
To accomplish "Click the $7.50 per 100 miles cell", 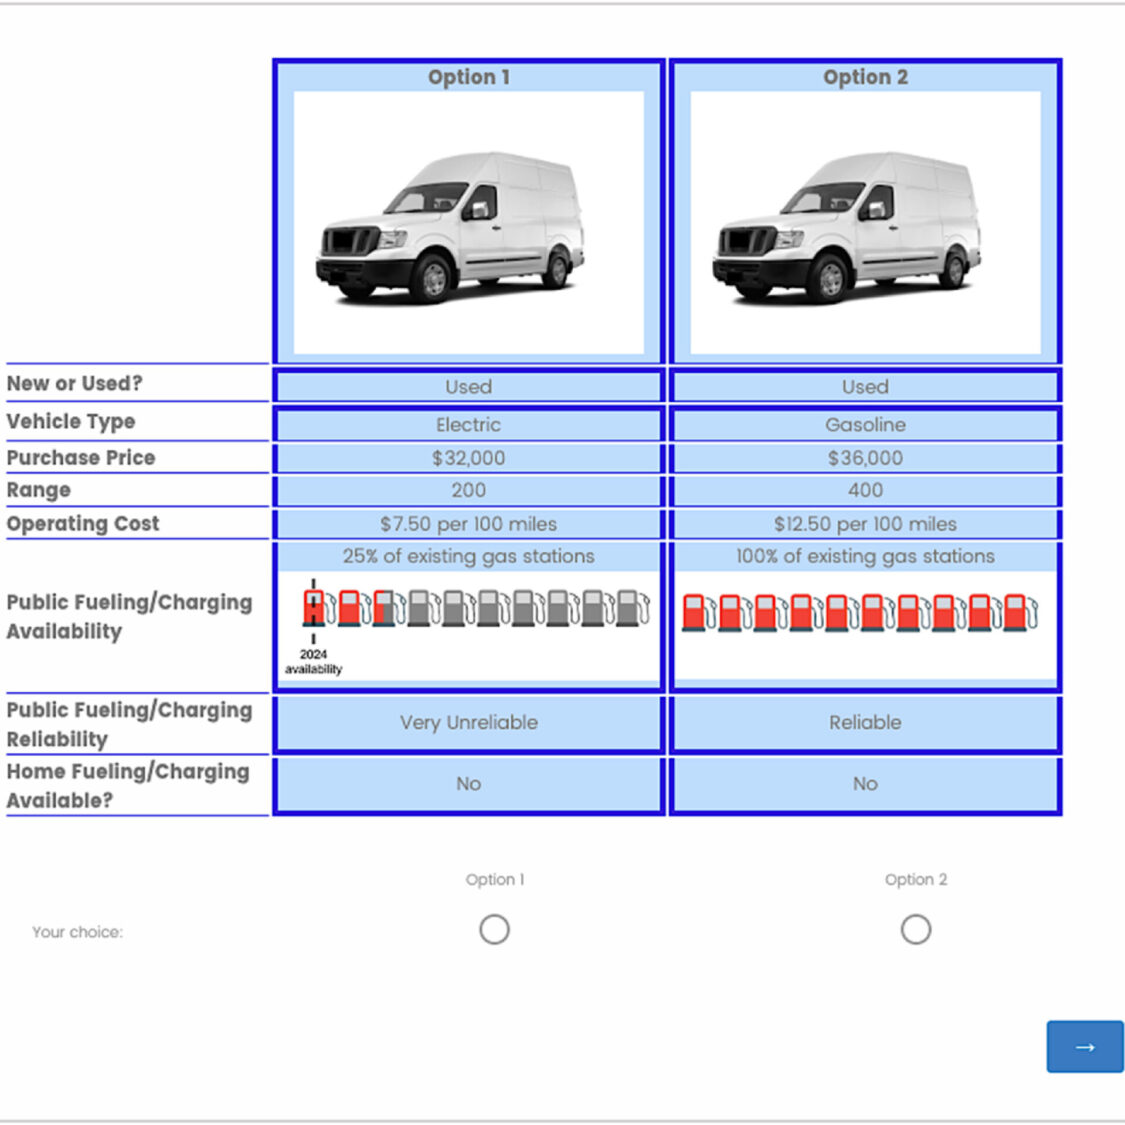I will (468, 524).
